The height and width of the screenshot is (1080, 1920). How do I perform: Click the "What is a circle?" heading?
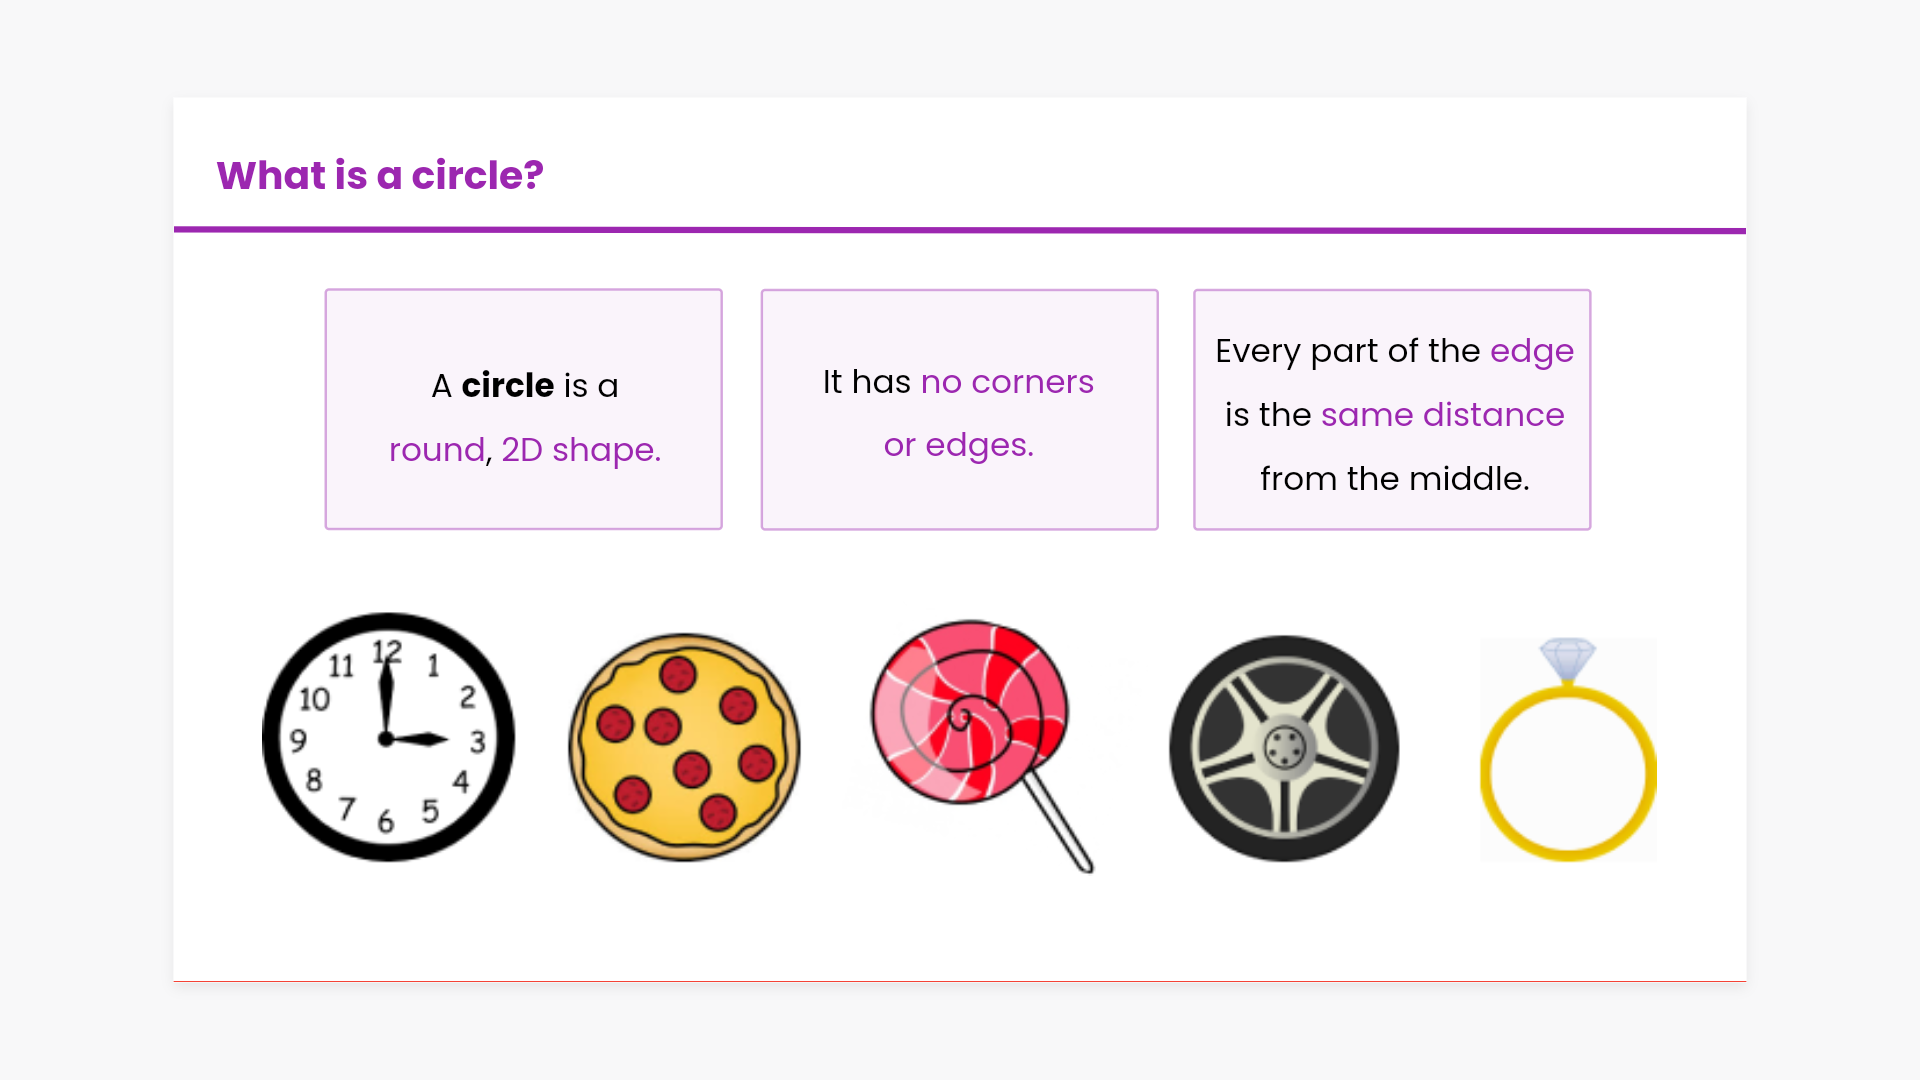click(x=380, y=176)
